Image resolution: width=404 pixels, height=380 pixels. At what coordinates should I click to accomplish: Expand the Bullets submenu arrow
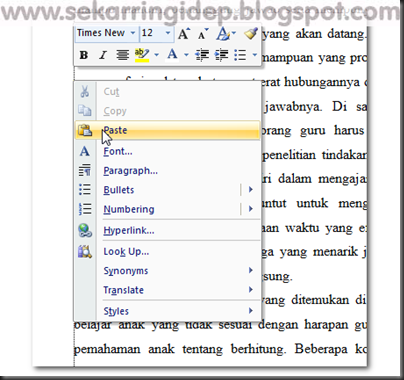(251, 190)
